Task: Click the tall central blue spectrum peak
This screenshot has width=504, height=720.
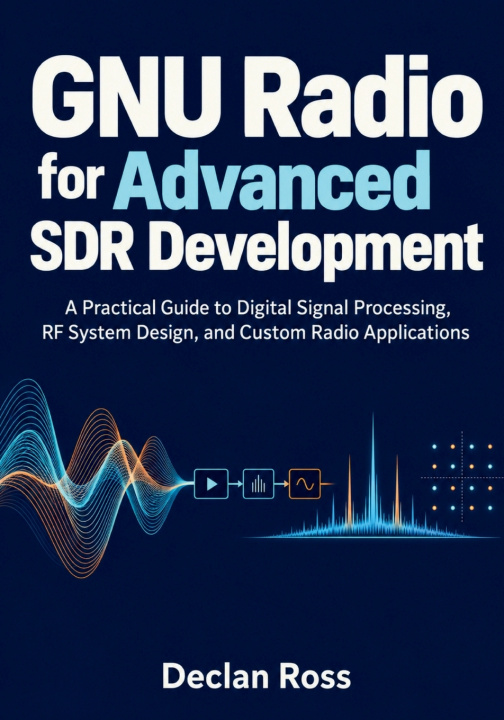Action: 373,473
